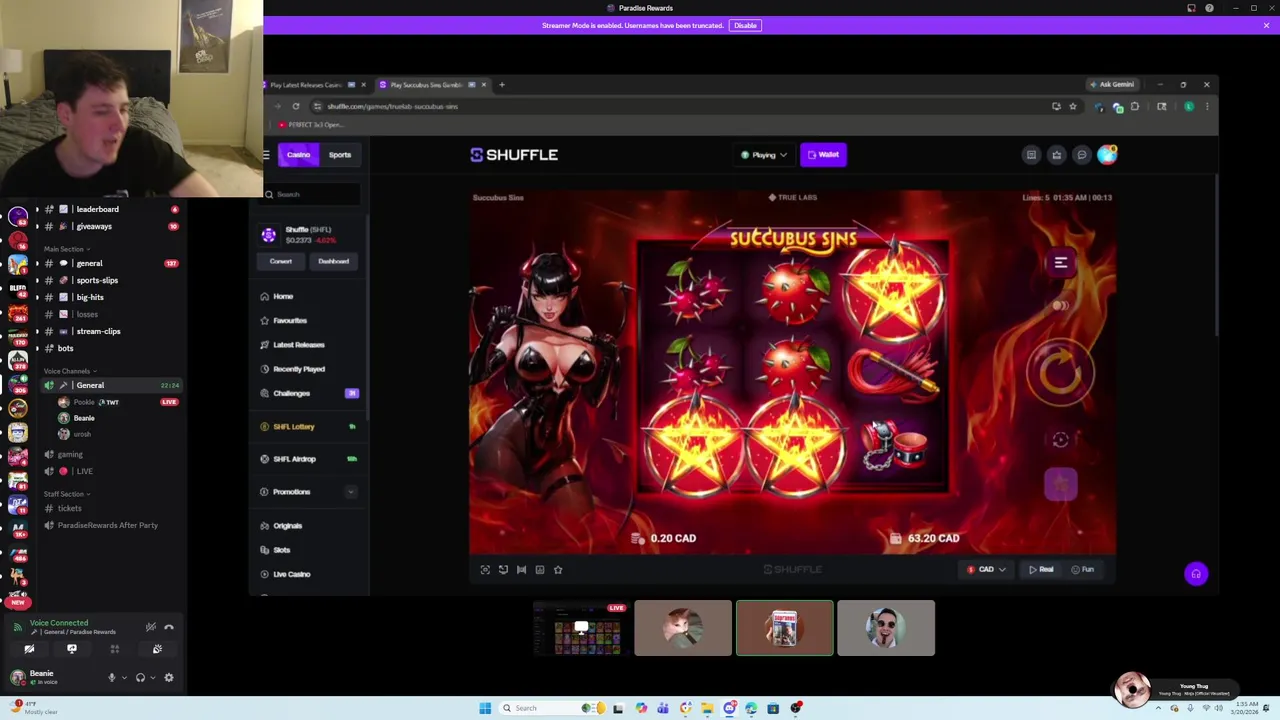
Task: Open Slots category in sidebar
Action: point(282,550)
